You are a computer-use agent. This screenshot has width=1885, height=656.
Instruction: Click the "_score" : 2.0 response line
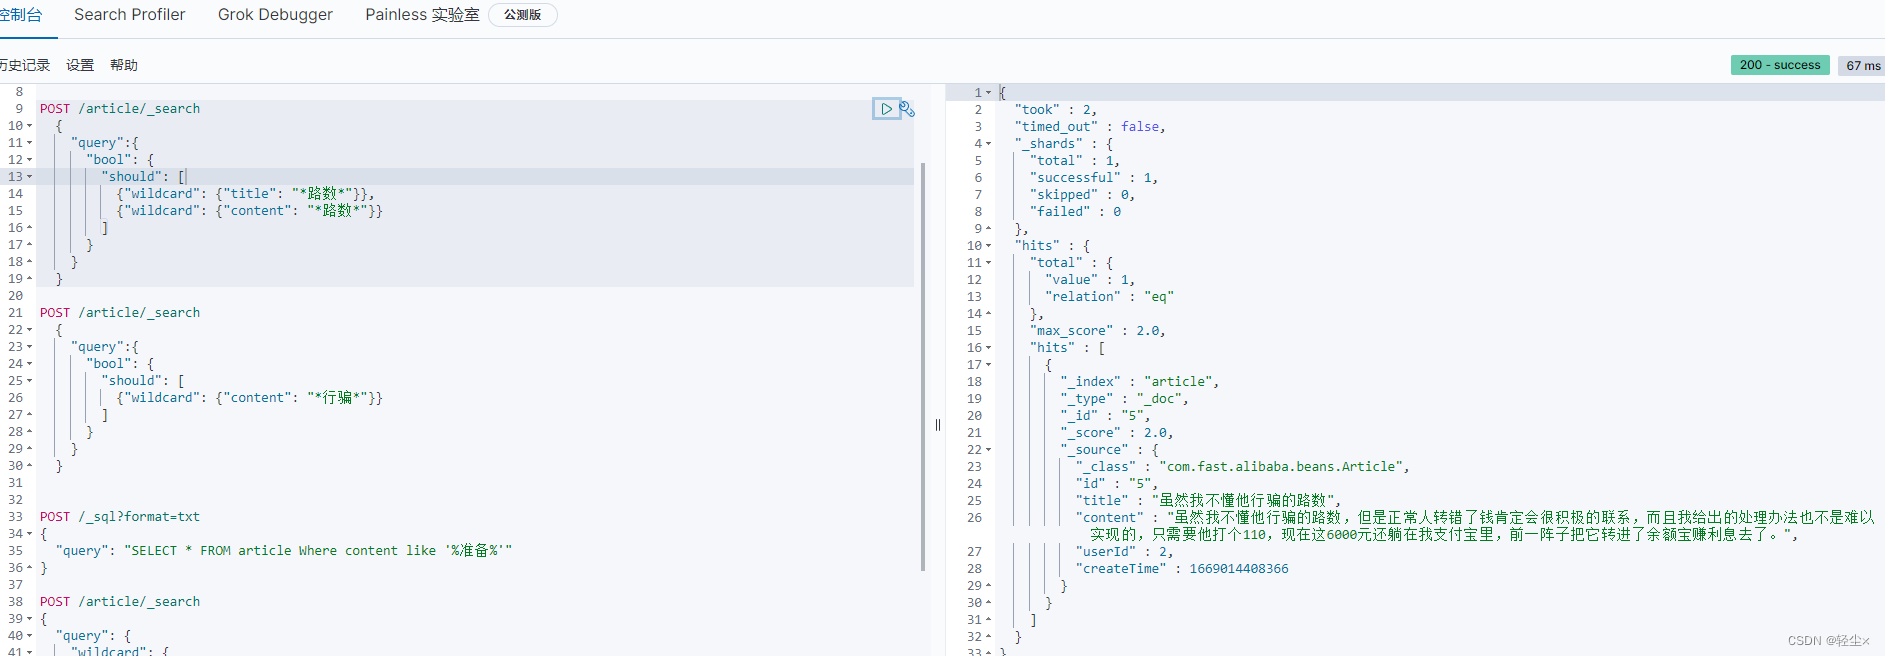[1117, 433]
